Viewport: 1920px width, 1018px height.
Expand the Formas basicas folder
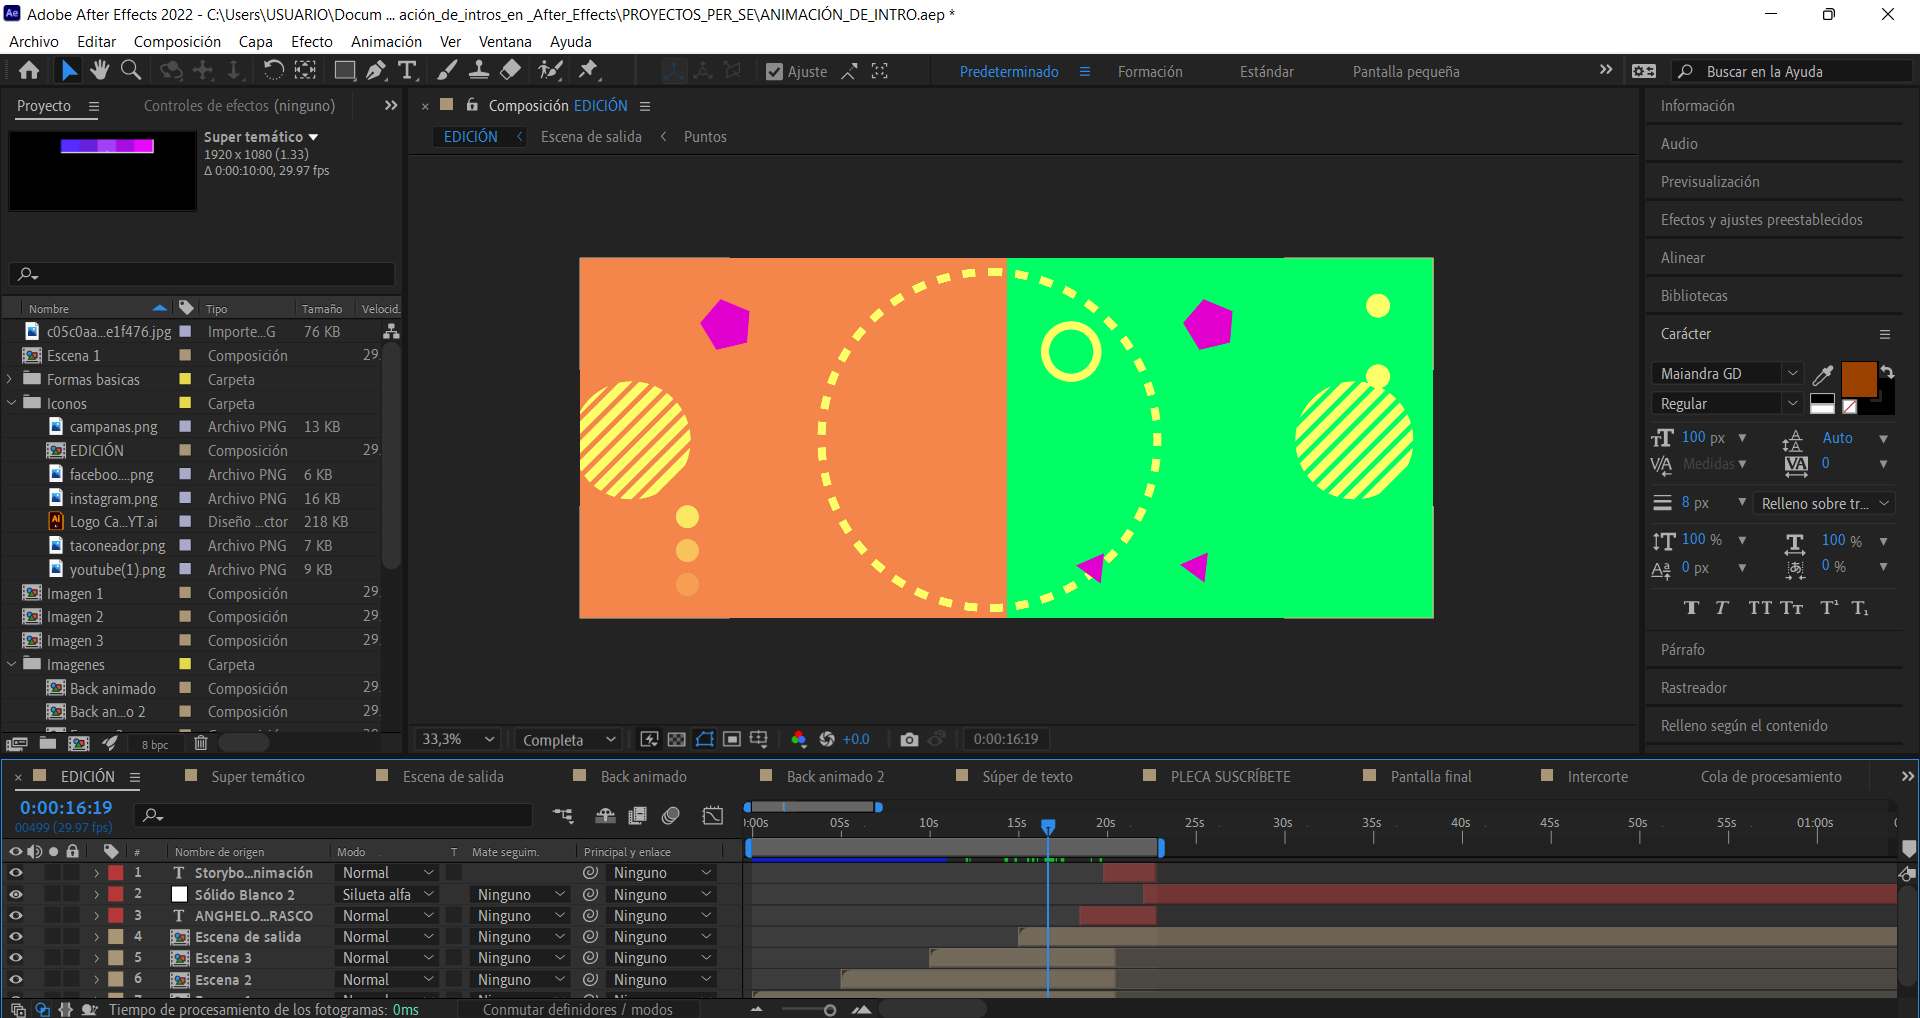[x=10, y=379]
